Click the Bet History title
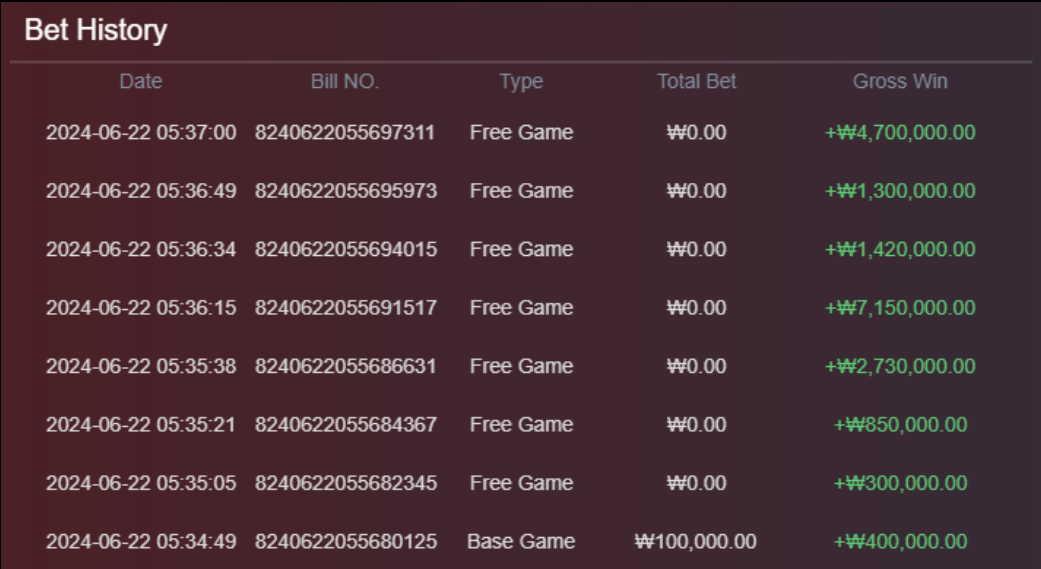Image resolution: width=1041 pixels, height=569 pixels. 96,30
